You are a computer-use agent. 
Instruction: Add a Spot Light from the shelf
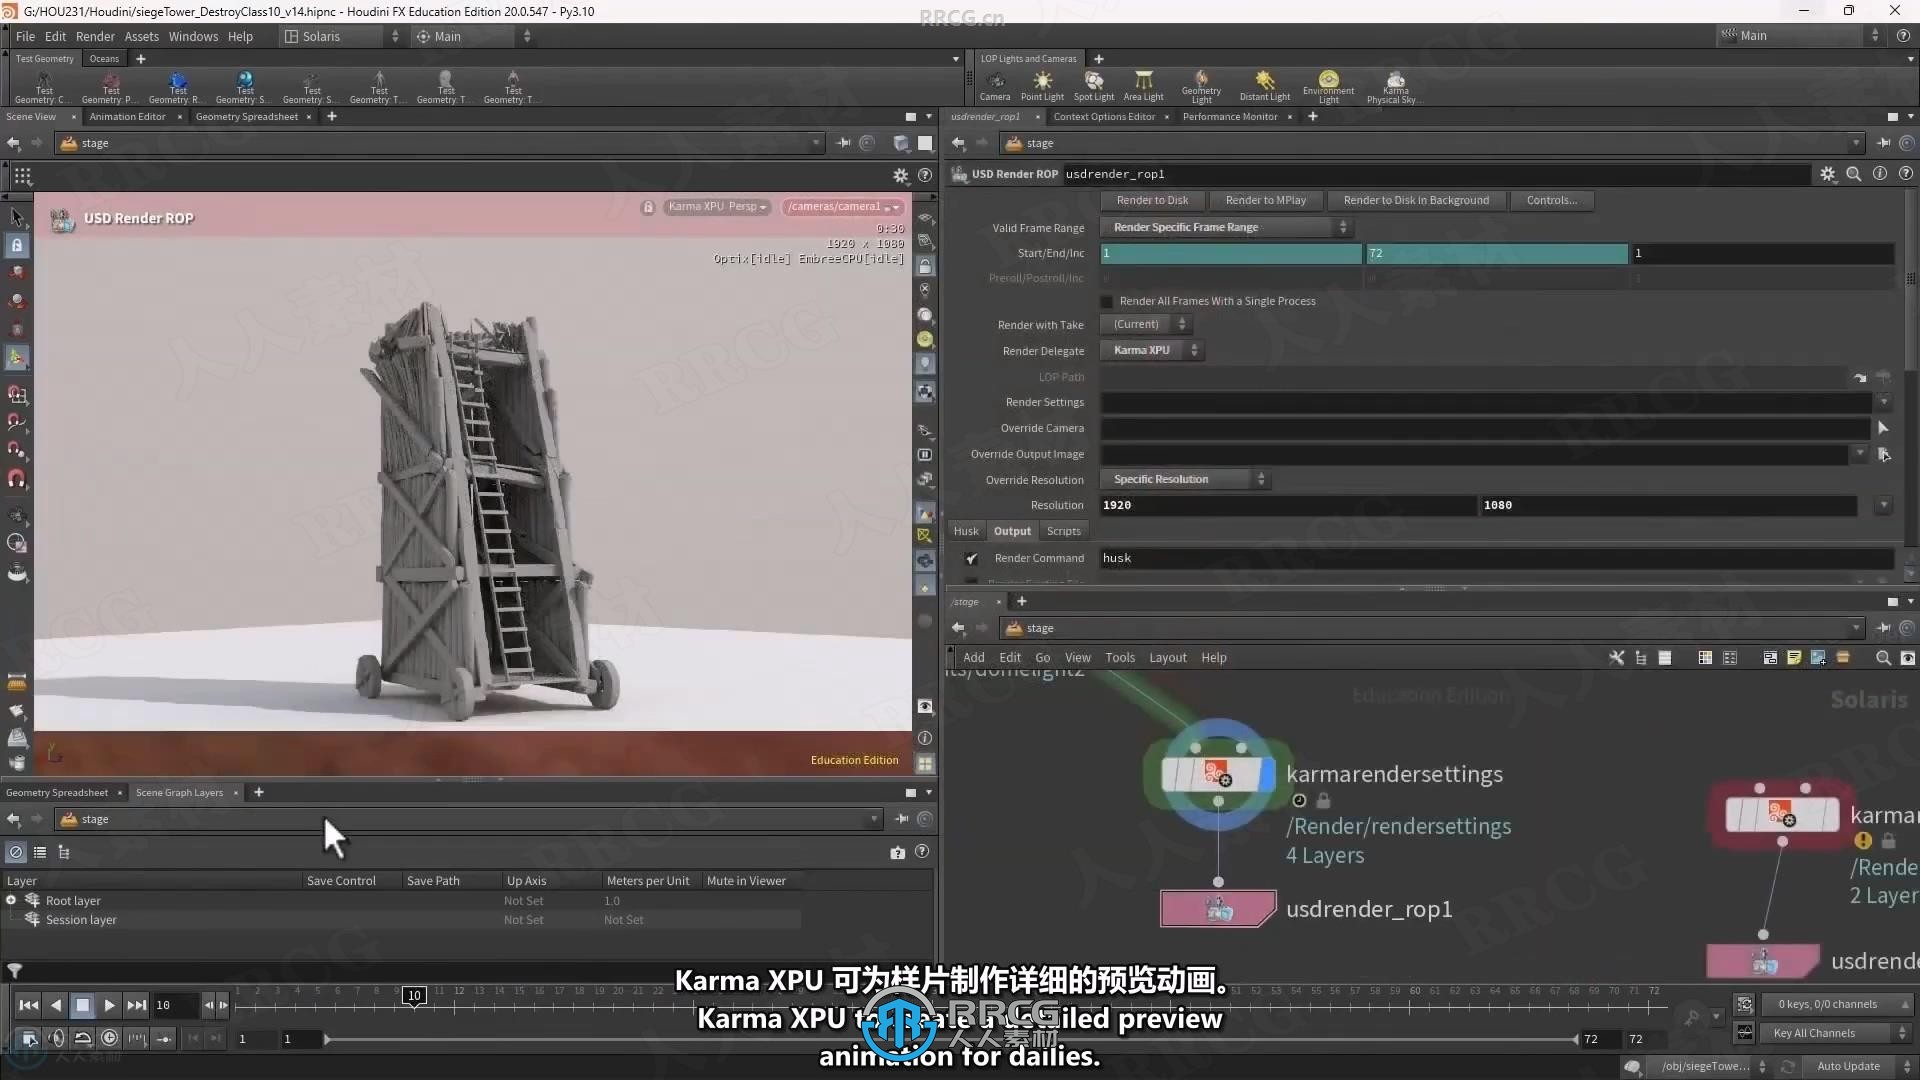click(1094, 86)
